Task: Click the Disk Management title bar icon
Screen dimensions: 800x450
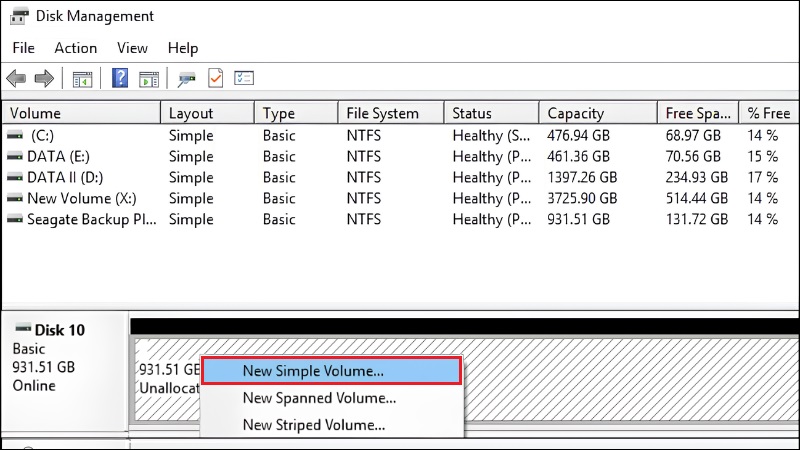Action: 19,16
